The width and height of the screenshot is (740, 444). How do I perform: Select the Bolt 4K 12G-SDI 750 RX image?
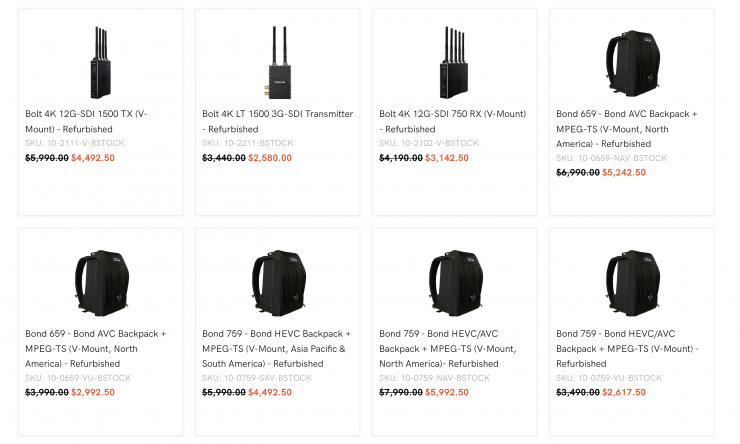tap(454, 62)
